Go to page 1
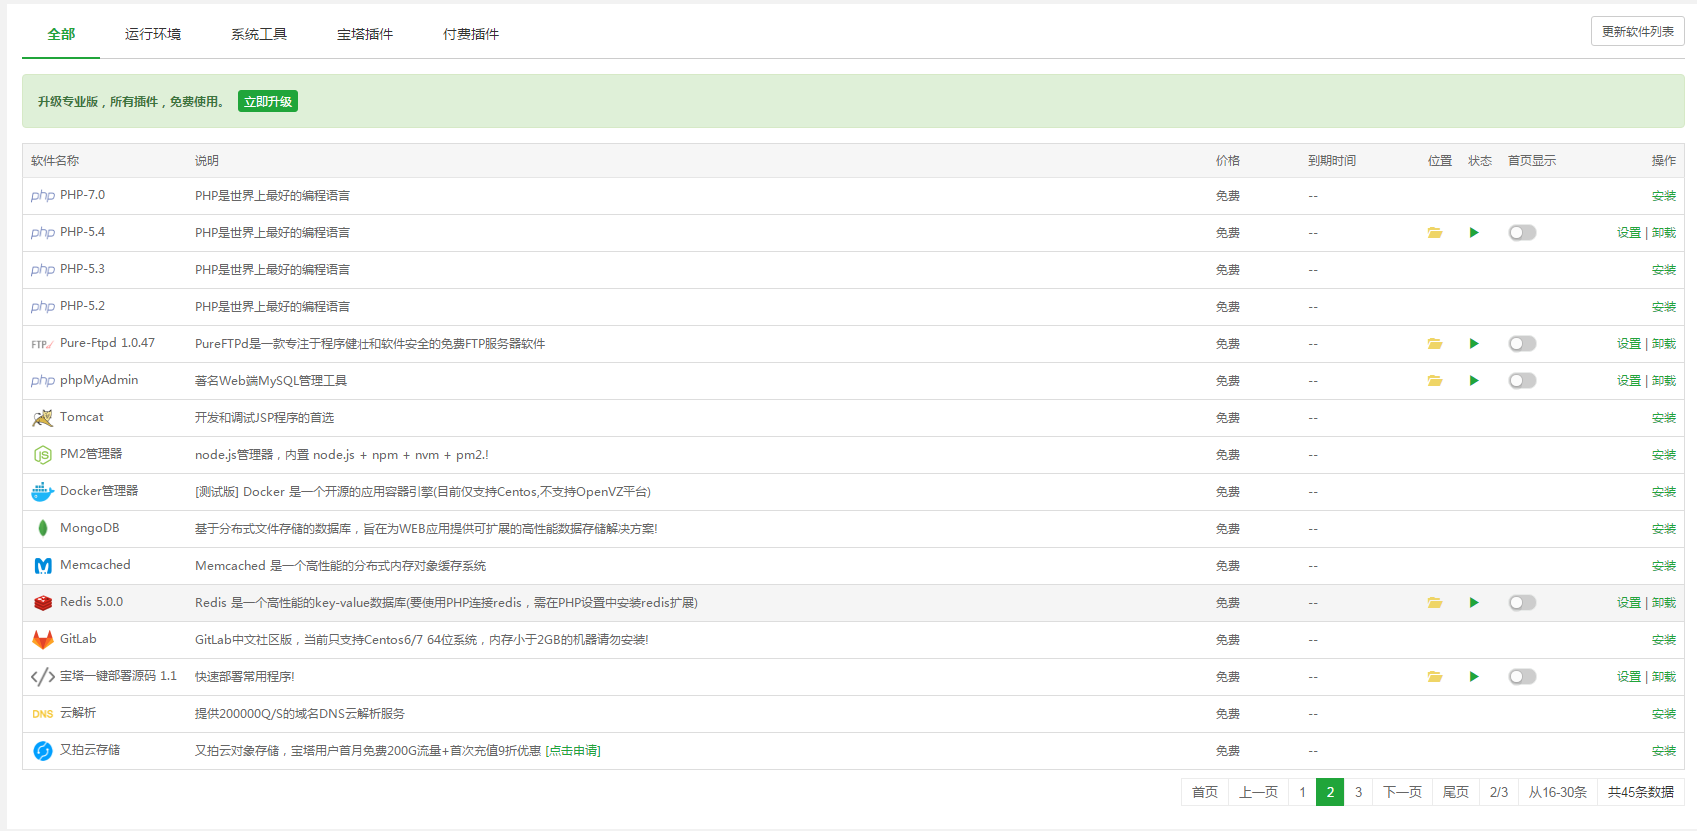Image resolution: width=1697 pixels, height=831 pixels. coord(1302,792)
